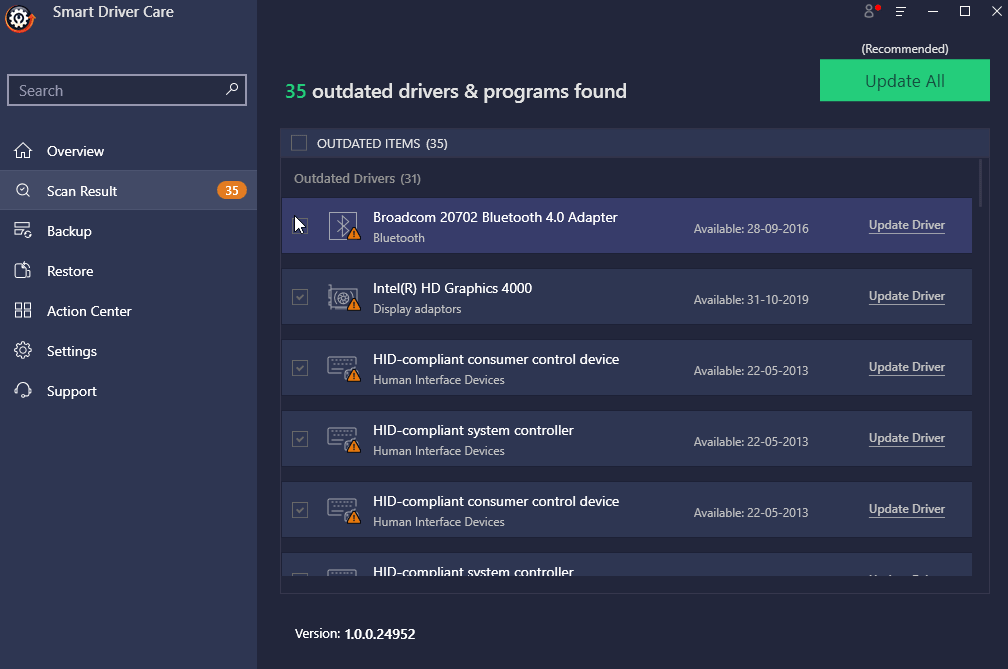Viewport: 1008px width, 669px height.
Task: Select the Broadcom 20702 Bluetooth 4.0 Adapter name
Action: [495, 217]
